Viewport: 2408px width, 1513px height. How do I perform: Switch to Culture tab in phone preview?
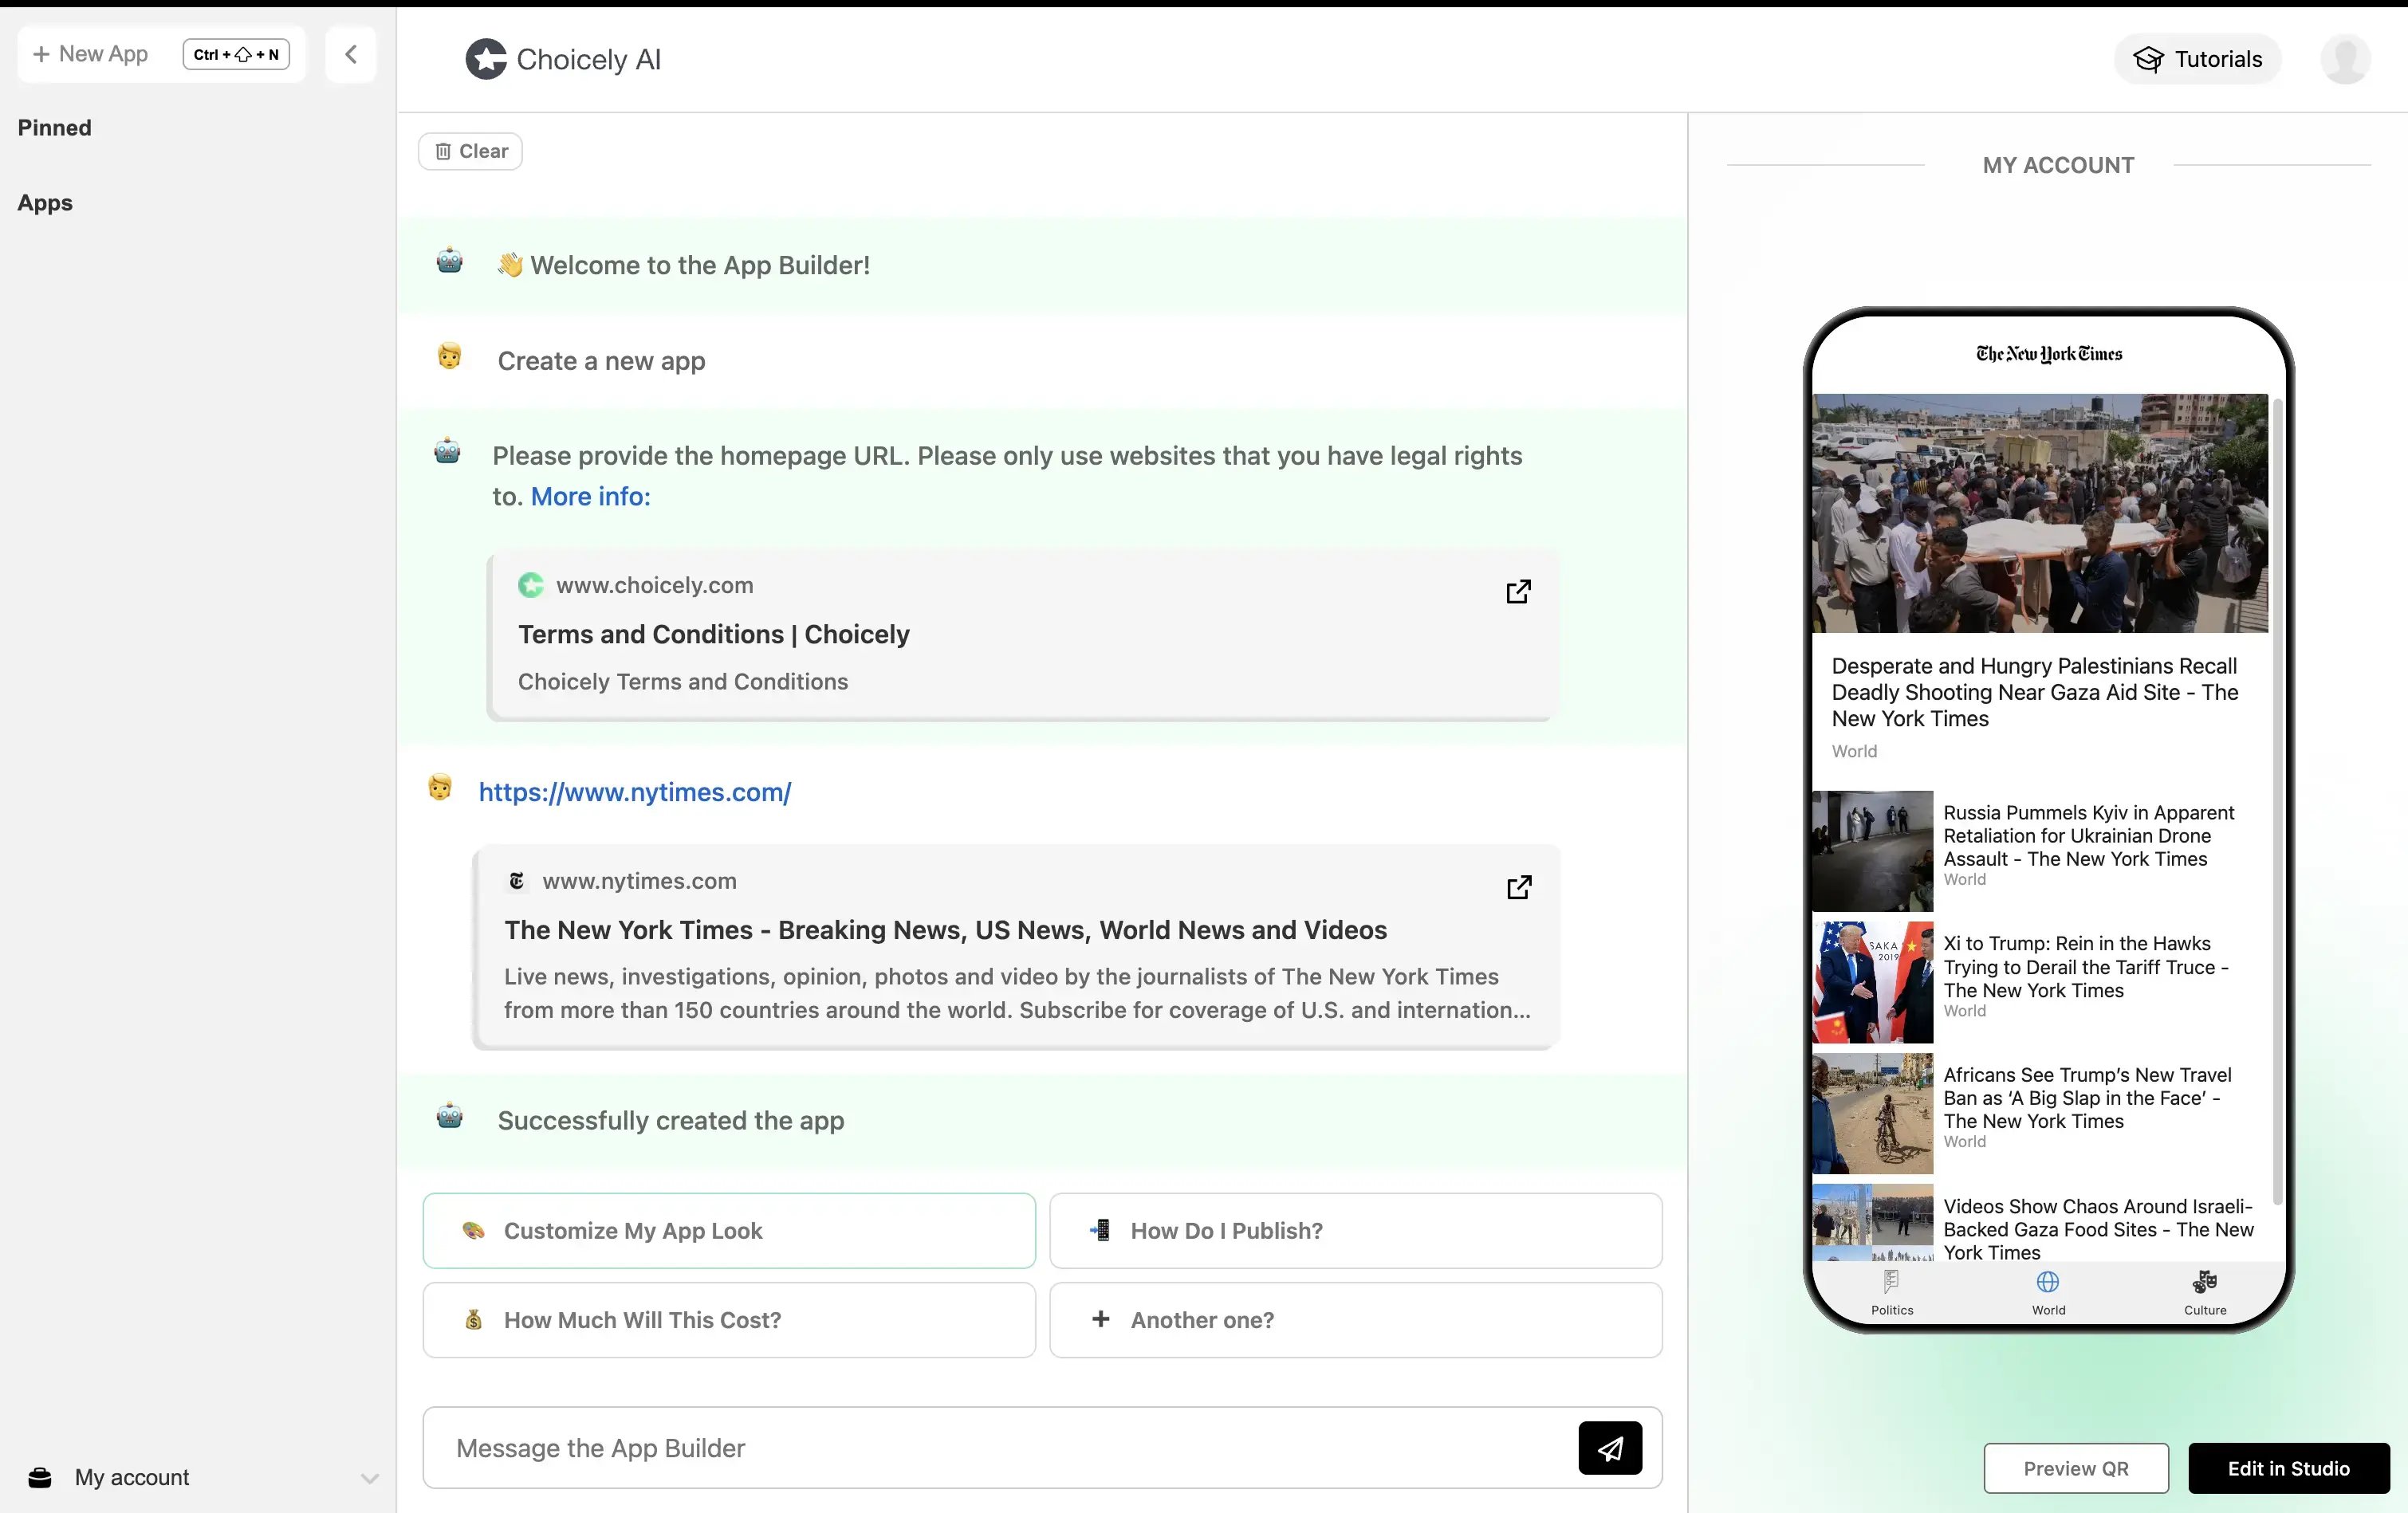point(2205,1293)
